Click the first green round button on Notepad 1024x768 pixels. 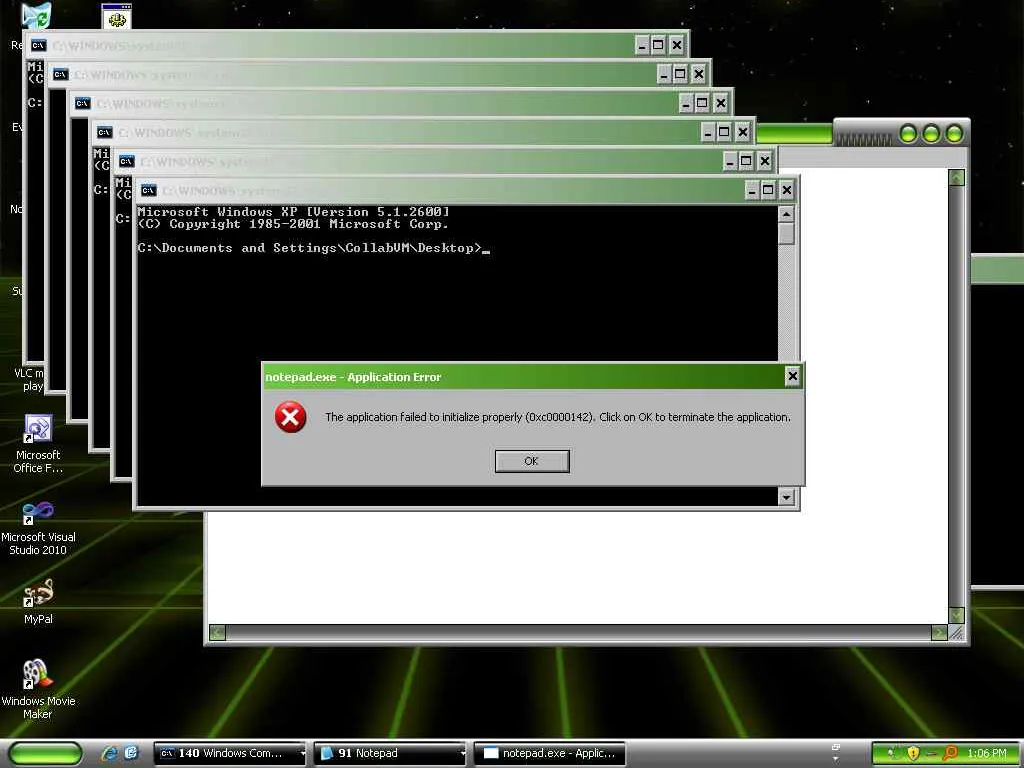(908, 134)
